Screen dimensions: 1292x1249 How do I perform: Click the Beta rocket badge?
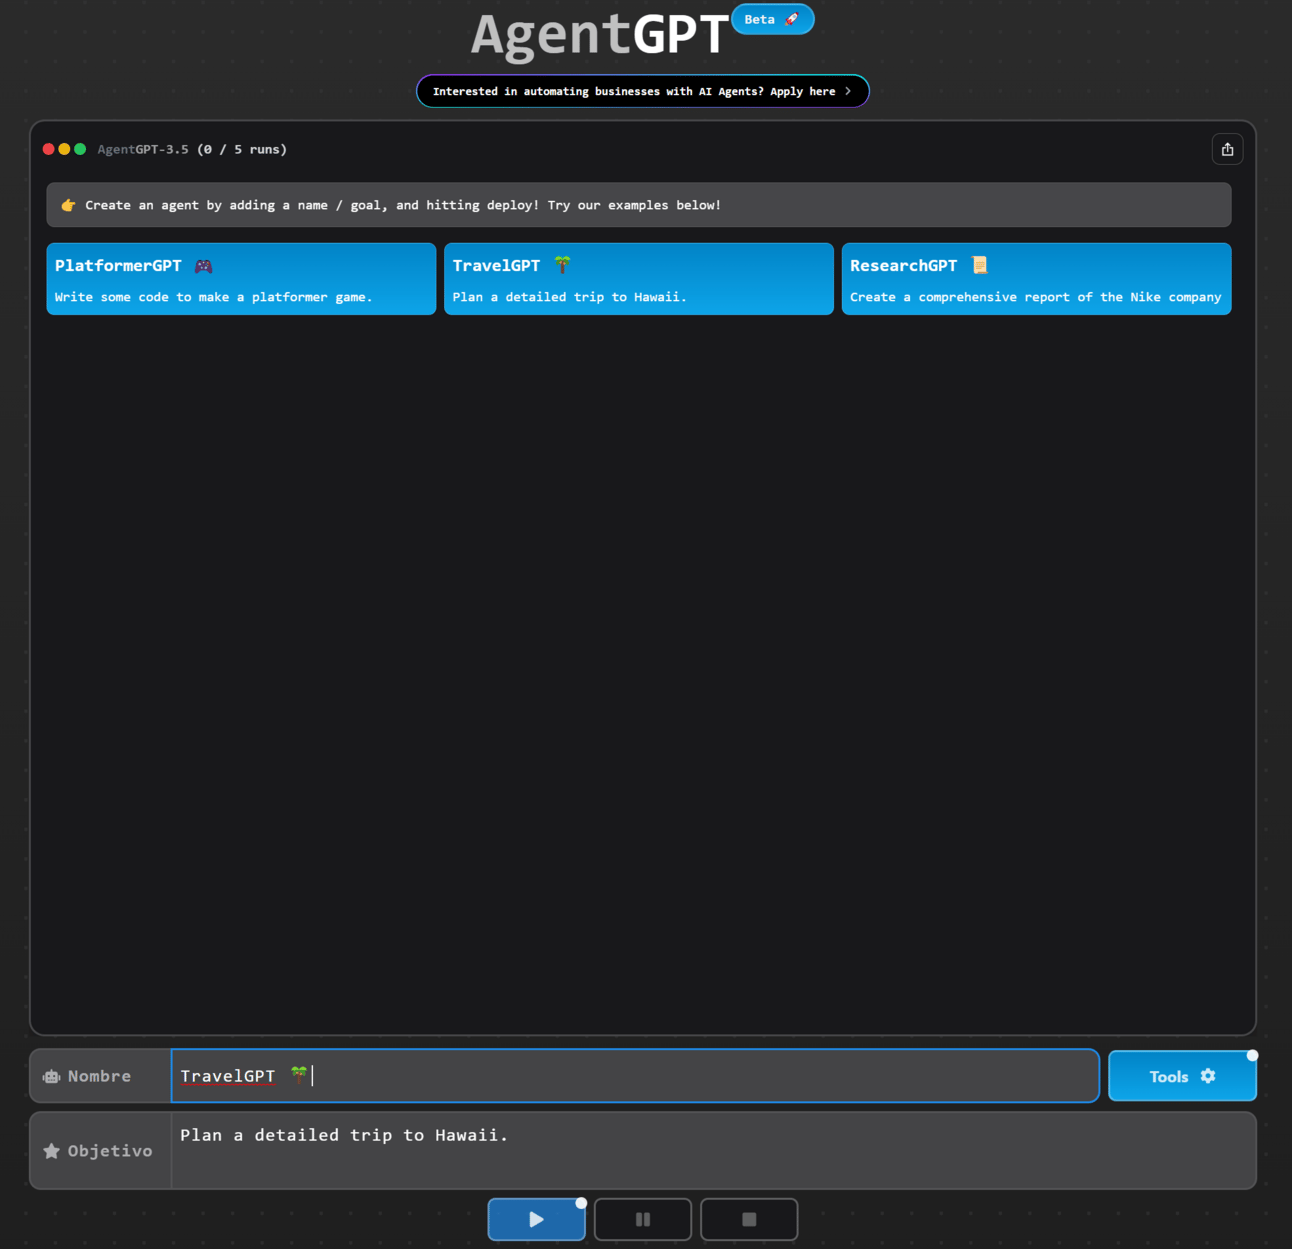[772, 19]
